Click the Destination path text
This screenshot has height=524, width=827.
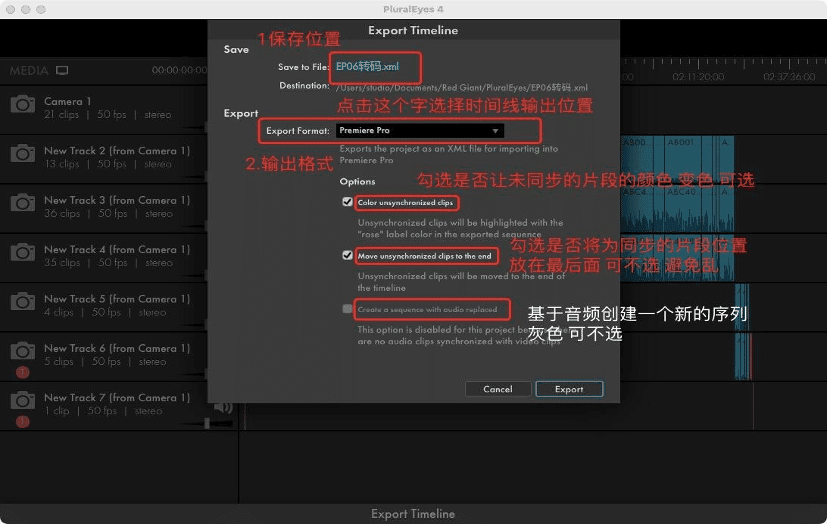coord(461,88)
